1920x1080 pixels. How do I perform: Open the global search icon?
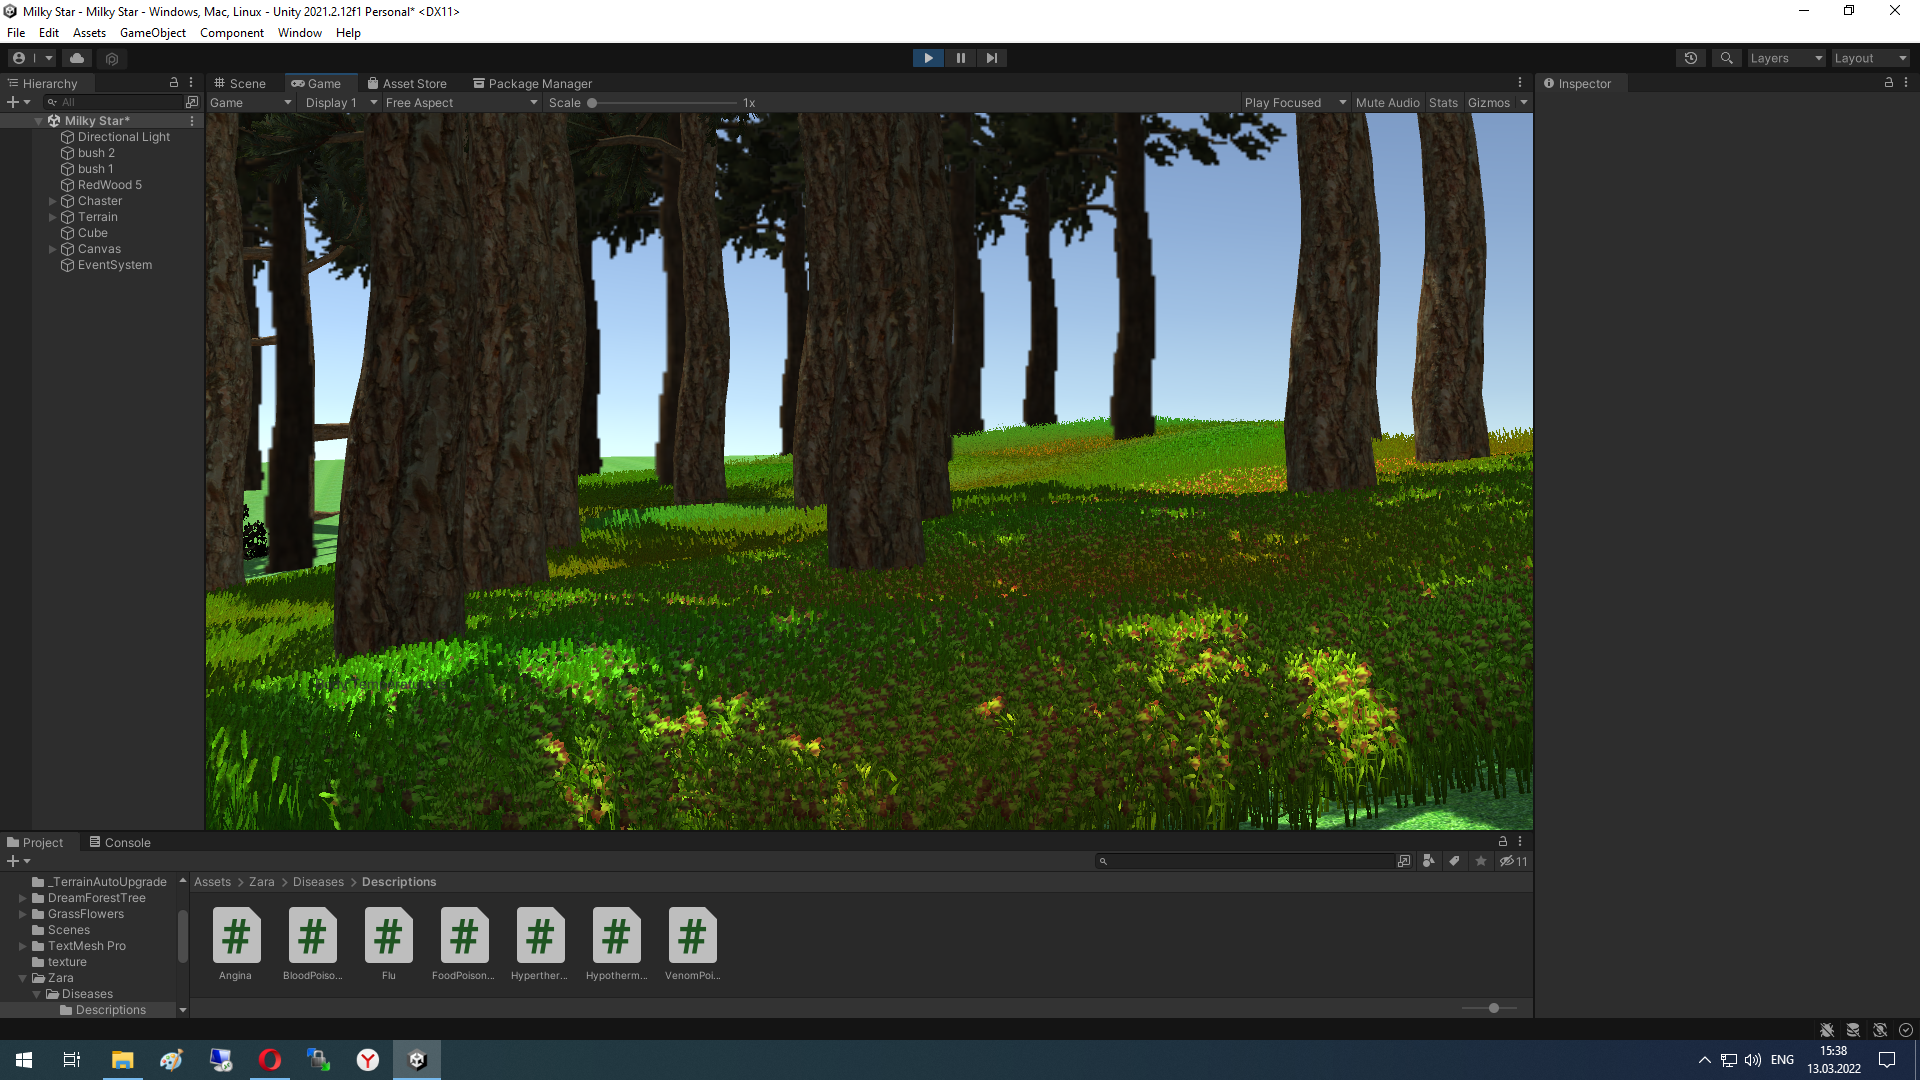1726,58
